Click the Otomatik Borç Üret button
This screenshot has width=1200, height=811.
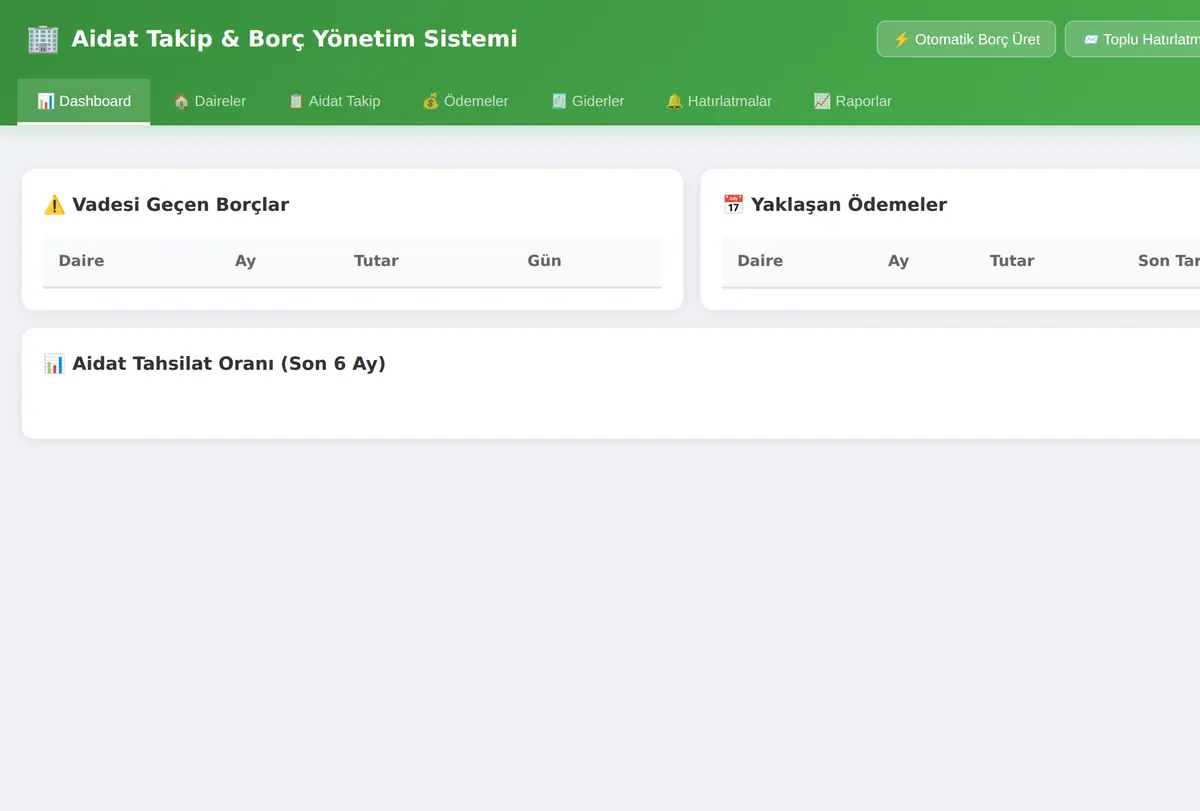tap(966, 39)
